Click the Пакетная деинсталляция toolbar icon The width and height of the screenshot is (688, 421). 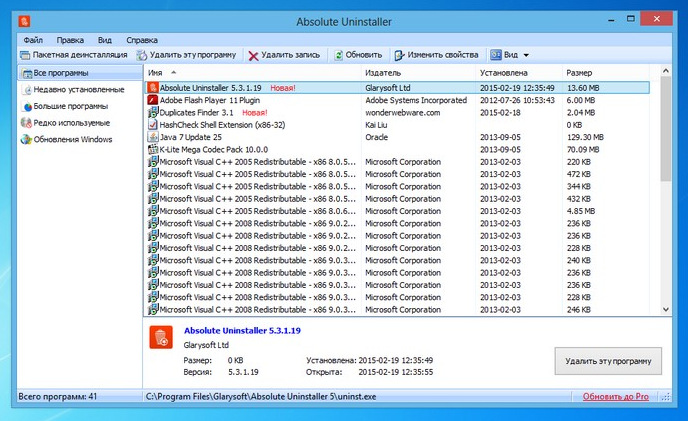pos(25,55)
